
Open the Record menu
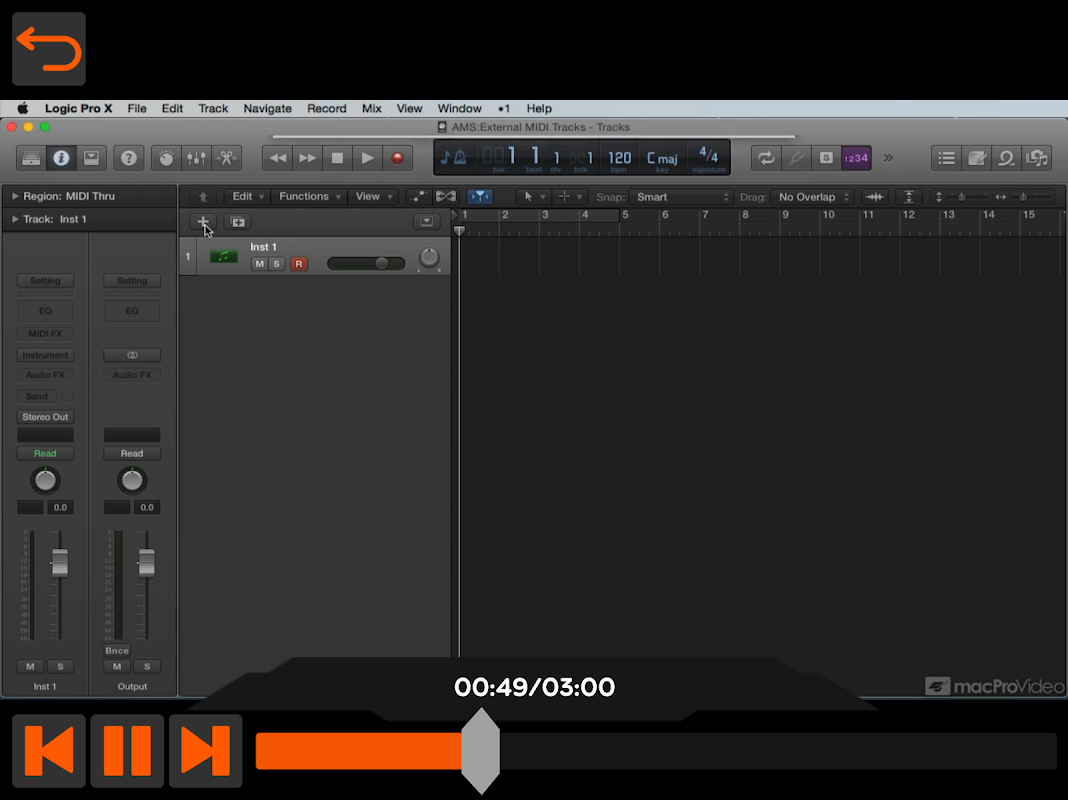[x=327, y=108]
